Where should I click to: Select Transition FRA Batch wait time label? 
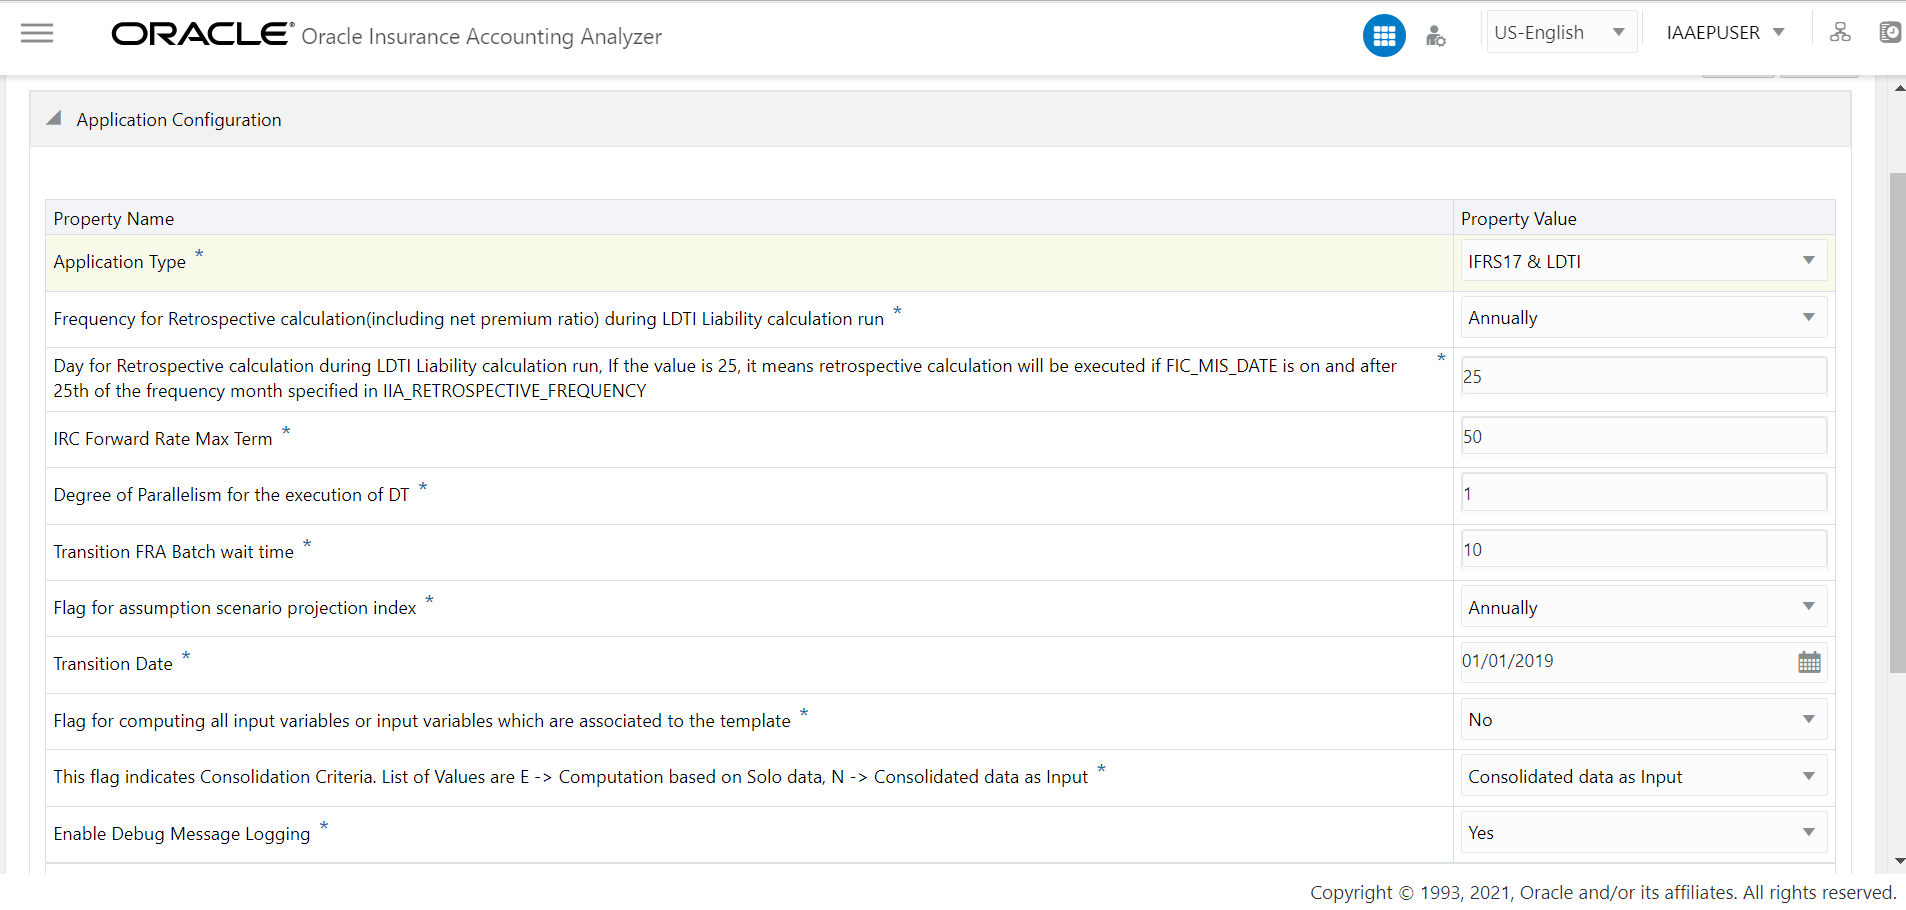[x=174, y=552]
